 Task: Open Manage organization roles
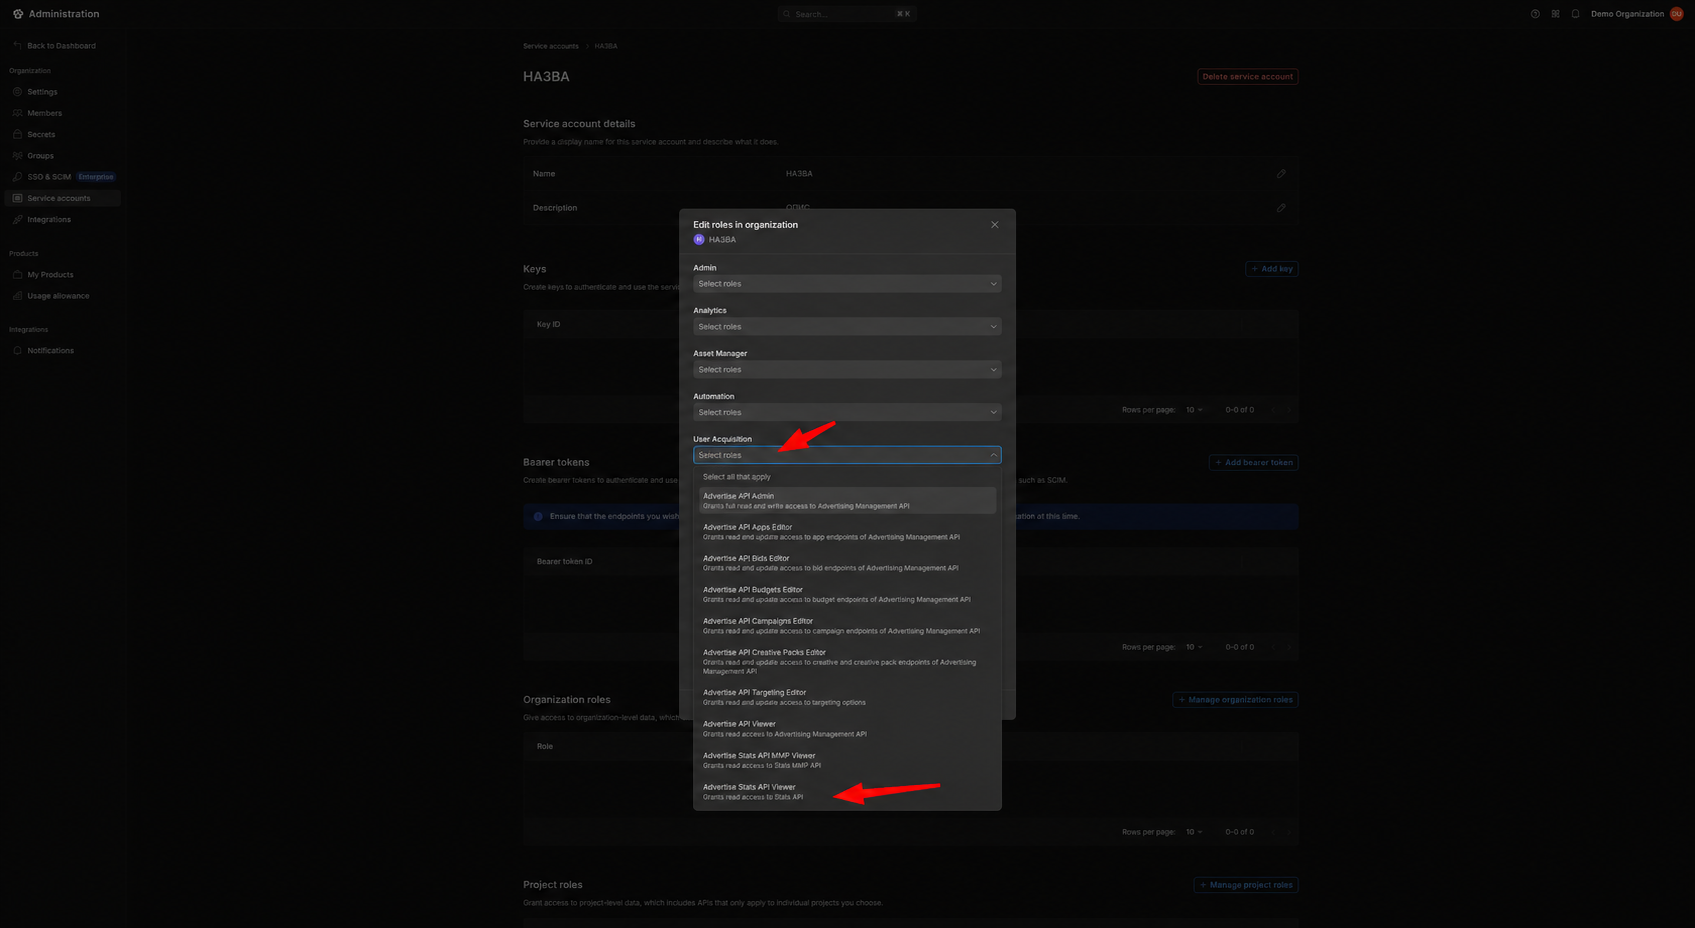(1235, 700)
